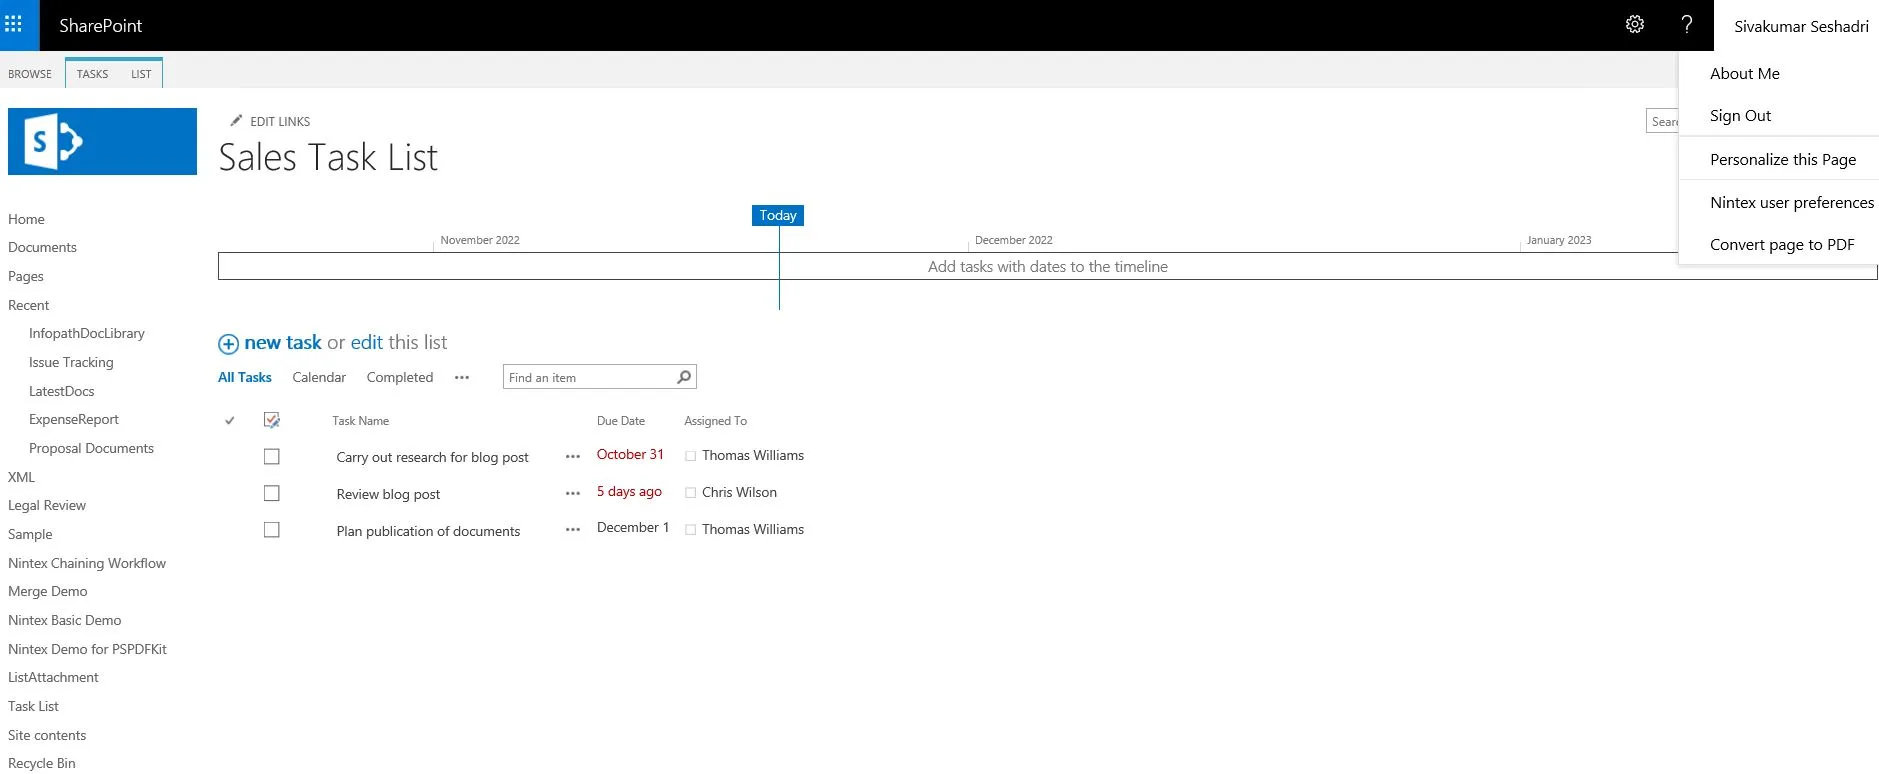Choose Personalize this Page
Image resolution: width=1879 pixels, height=774 pixels.
1783,160
